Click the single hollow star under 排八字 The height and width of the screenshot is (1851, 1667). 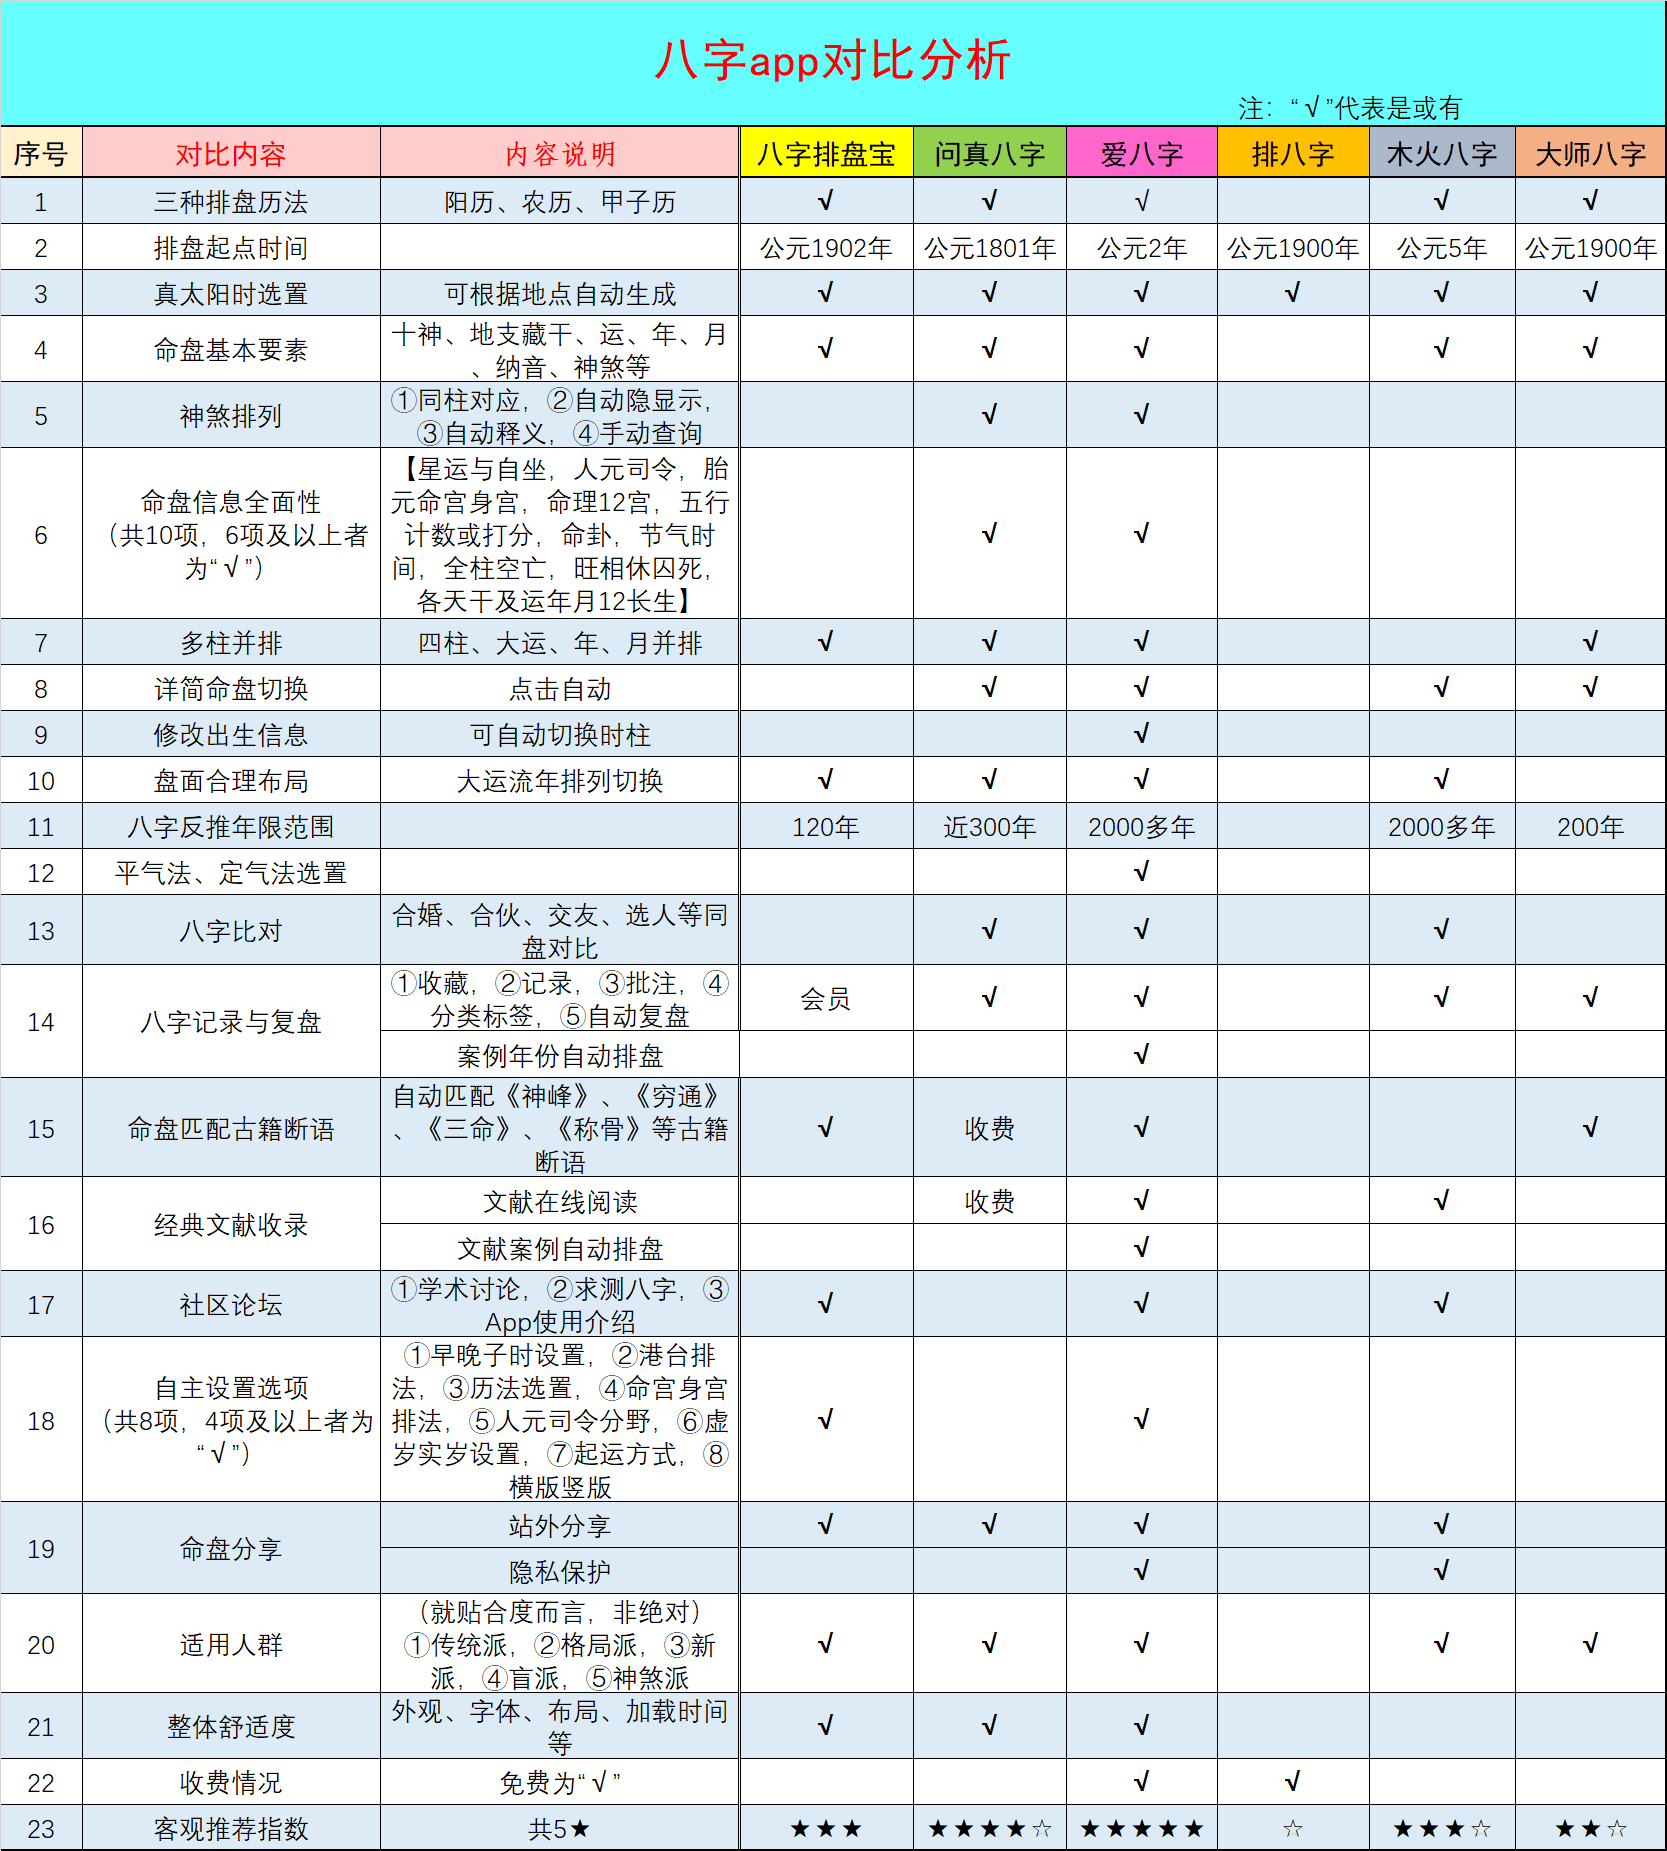1293,1829
